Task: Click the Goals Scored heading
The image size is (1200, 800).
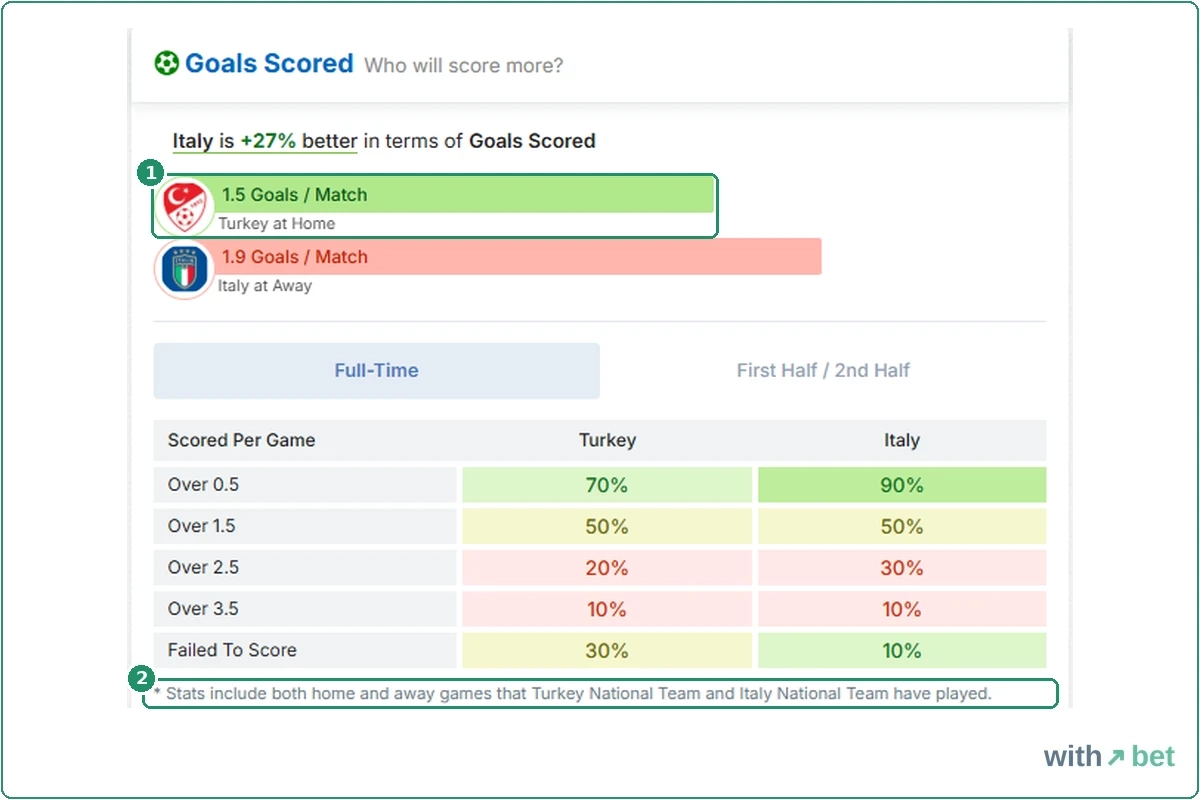Action: pyautogui.click(x=269, y=64)
